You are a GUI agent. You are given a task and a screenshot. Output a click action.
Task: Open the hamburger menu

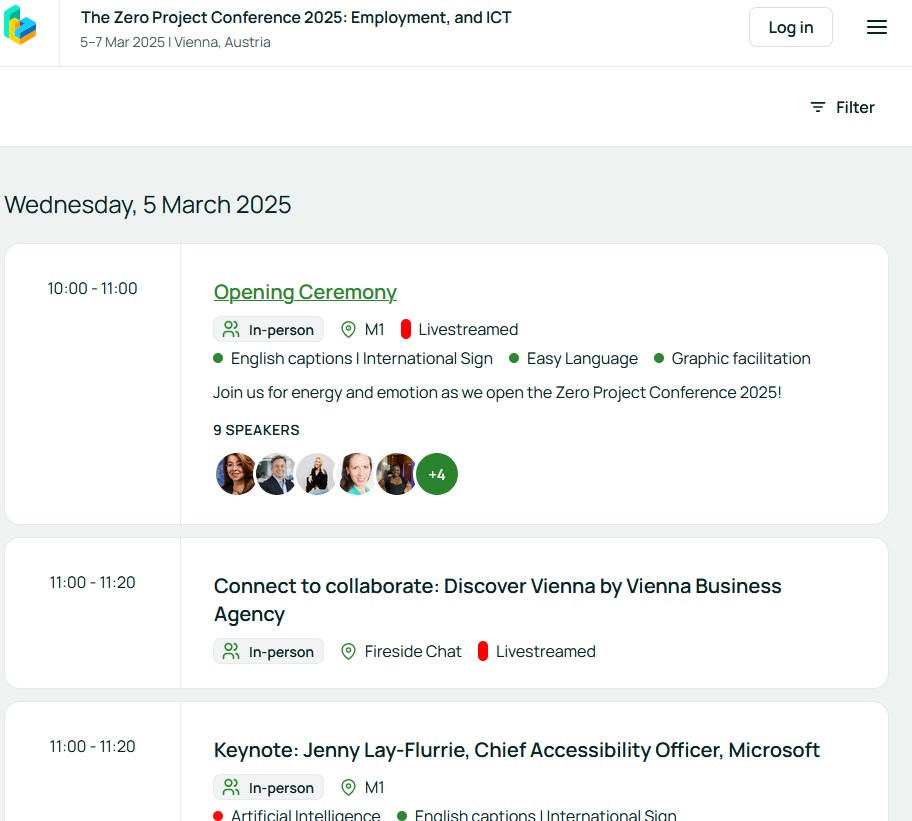click(x=877, y=28)
